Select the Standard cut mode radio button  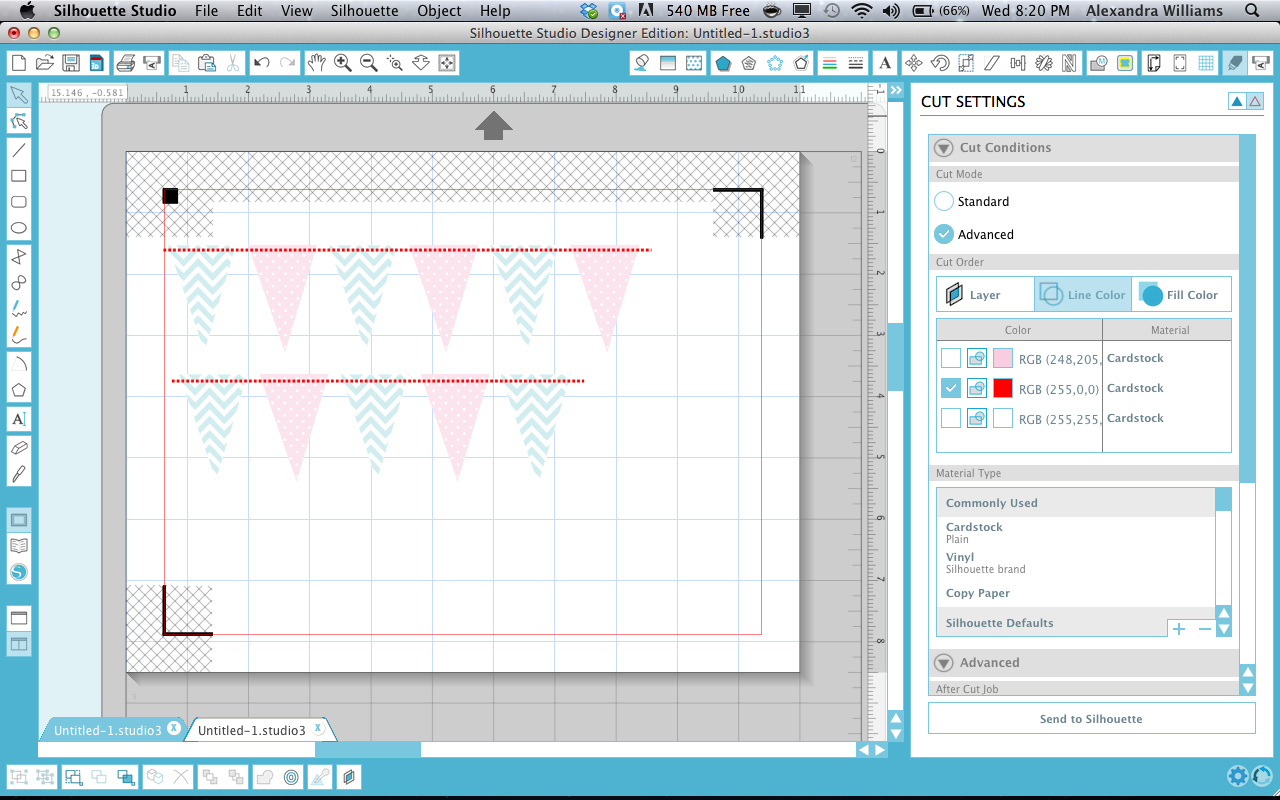[944, 201]
